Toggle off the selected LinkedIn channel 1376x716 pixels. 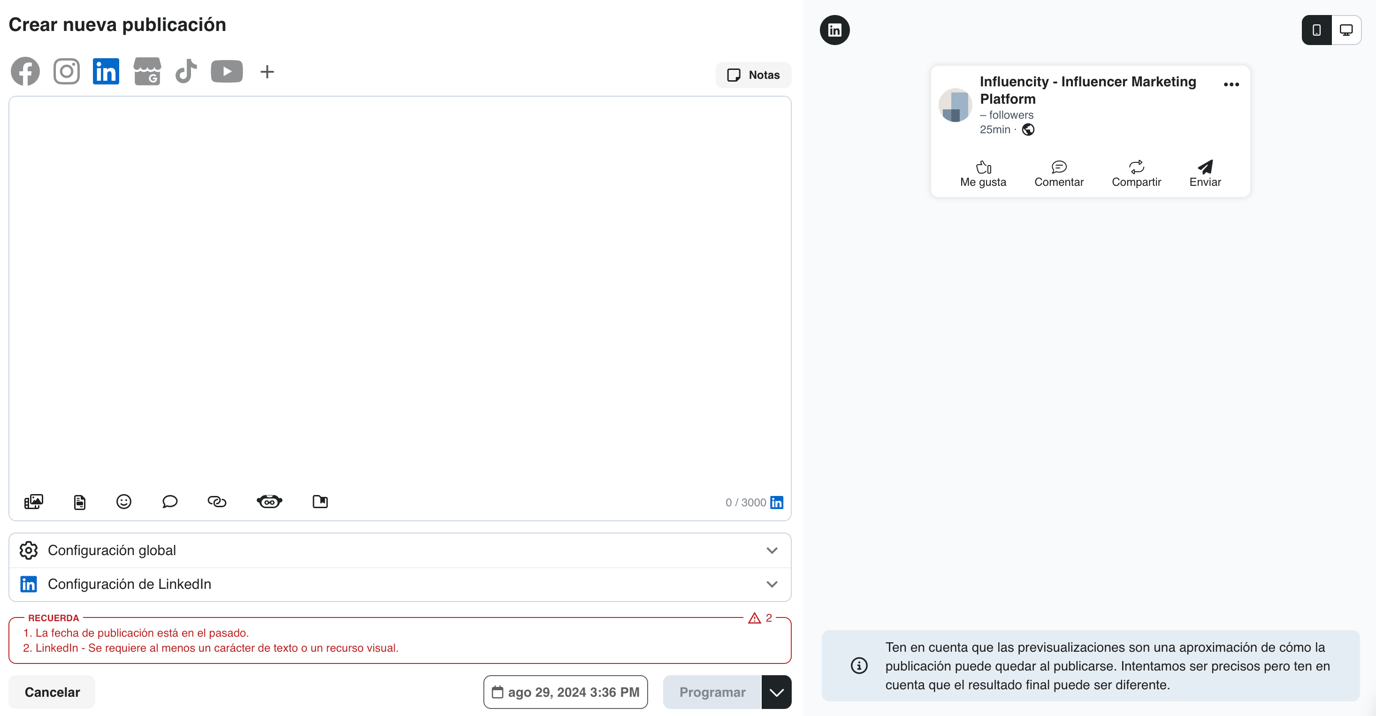[x=106, y=71]
